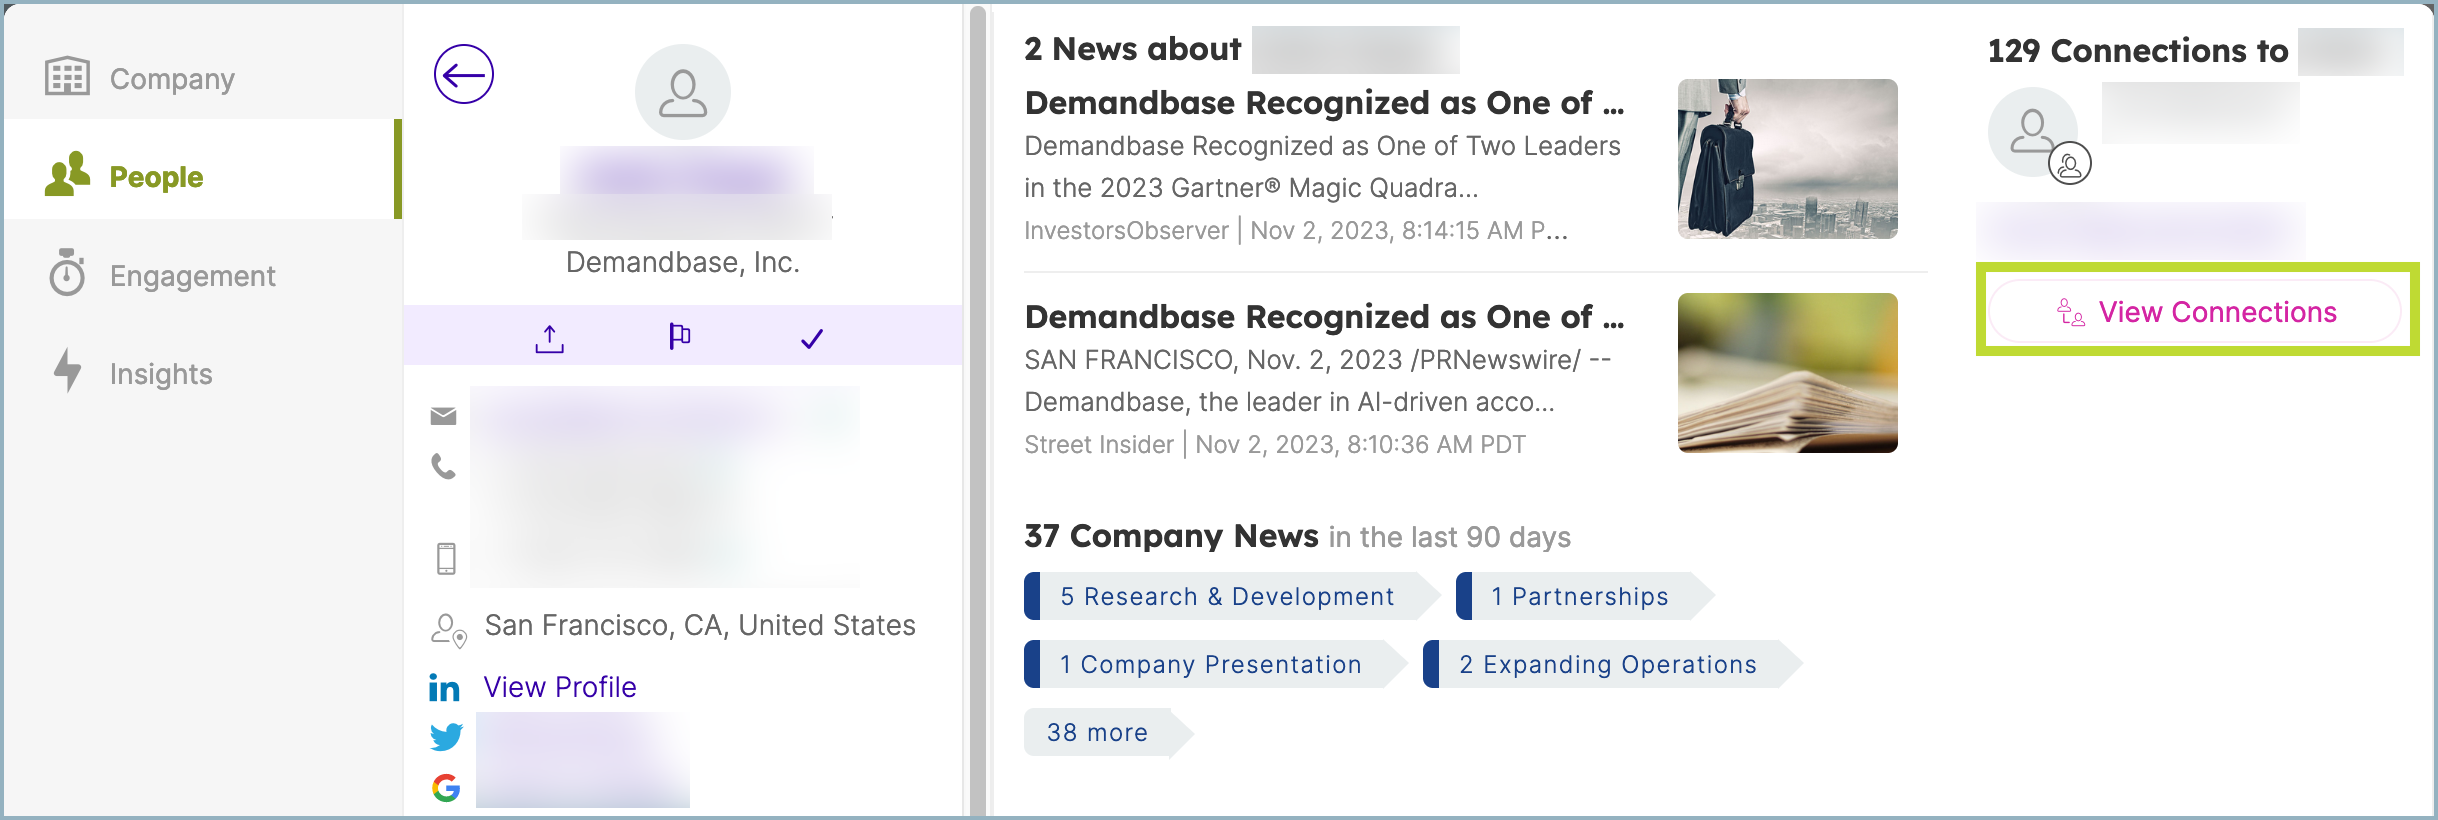This screenshot has width=2438, height=820.
Task: Click the flag icon
Action: pos(680,337)
